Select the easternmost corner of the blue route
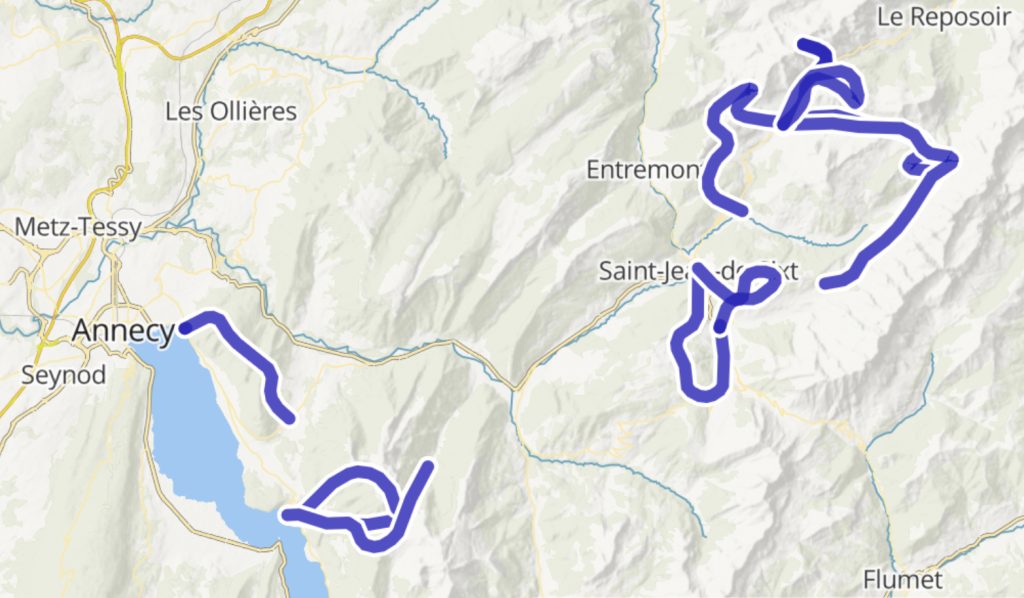 953,157
